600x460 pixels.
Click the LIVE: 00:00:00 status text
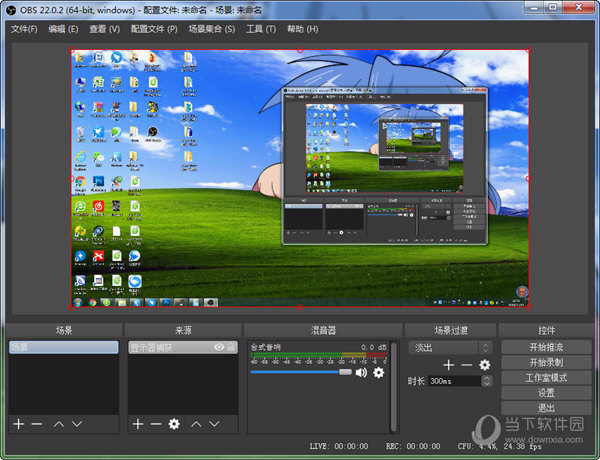click(x=339, y=446)
